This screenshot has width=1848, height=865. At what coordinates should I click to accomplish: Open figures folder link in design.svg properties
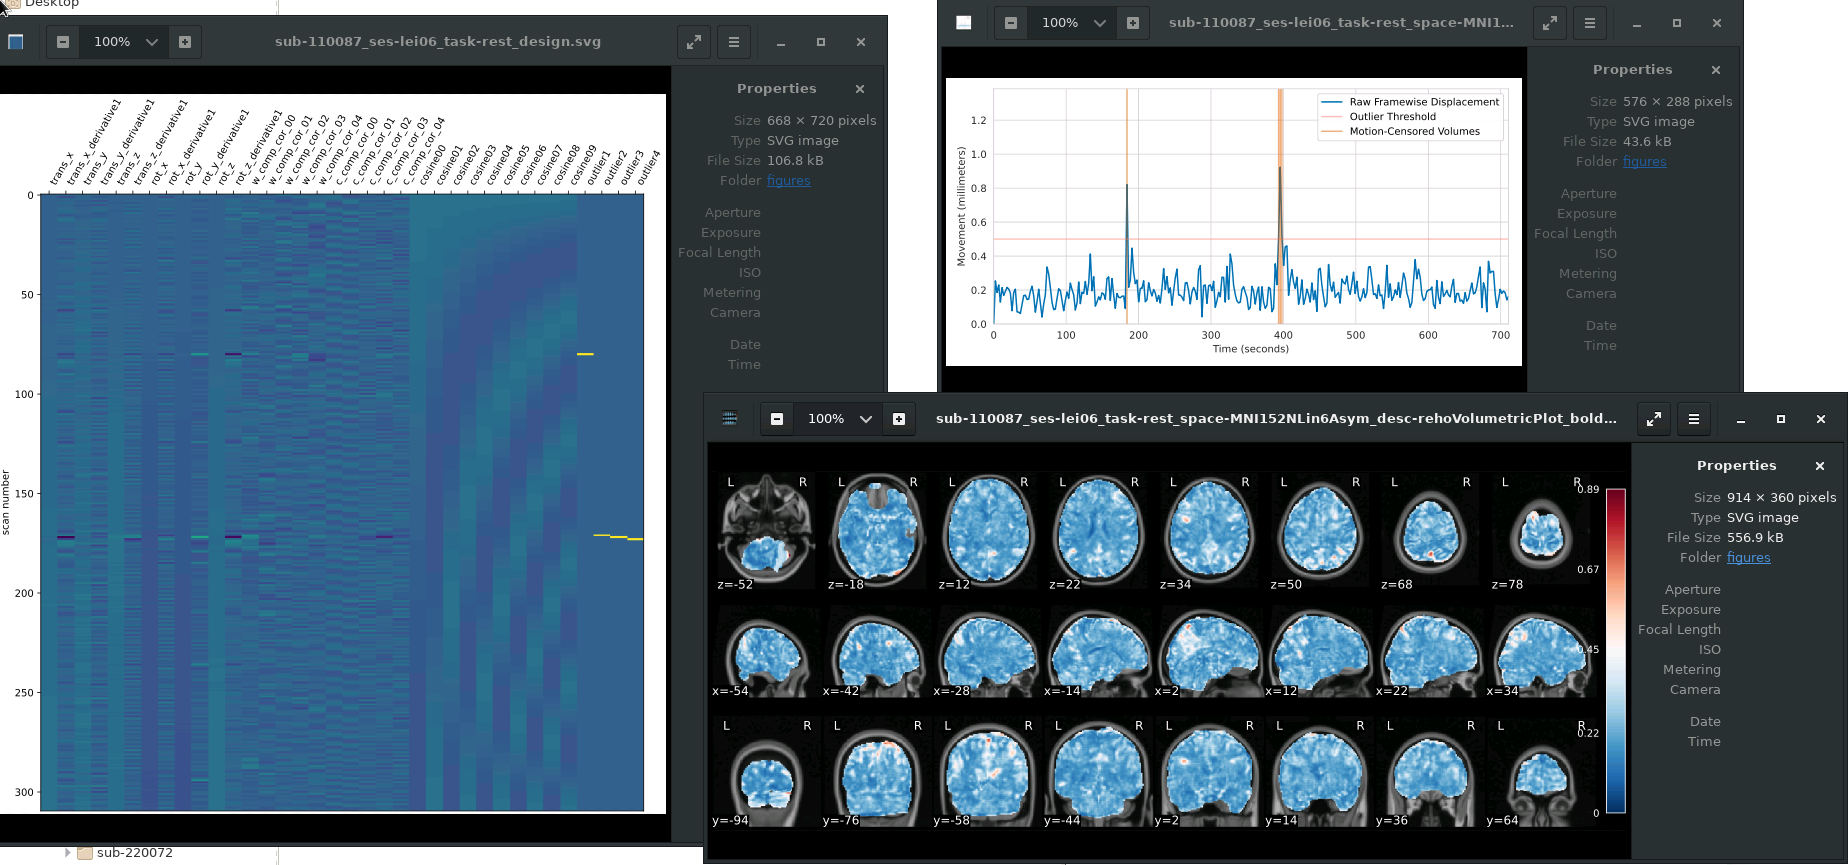click(789, 181)
